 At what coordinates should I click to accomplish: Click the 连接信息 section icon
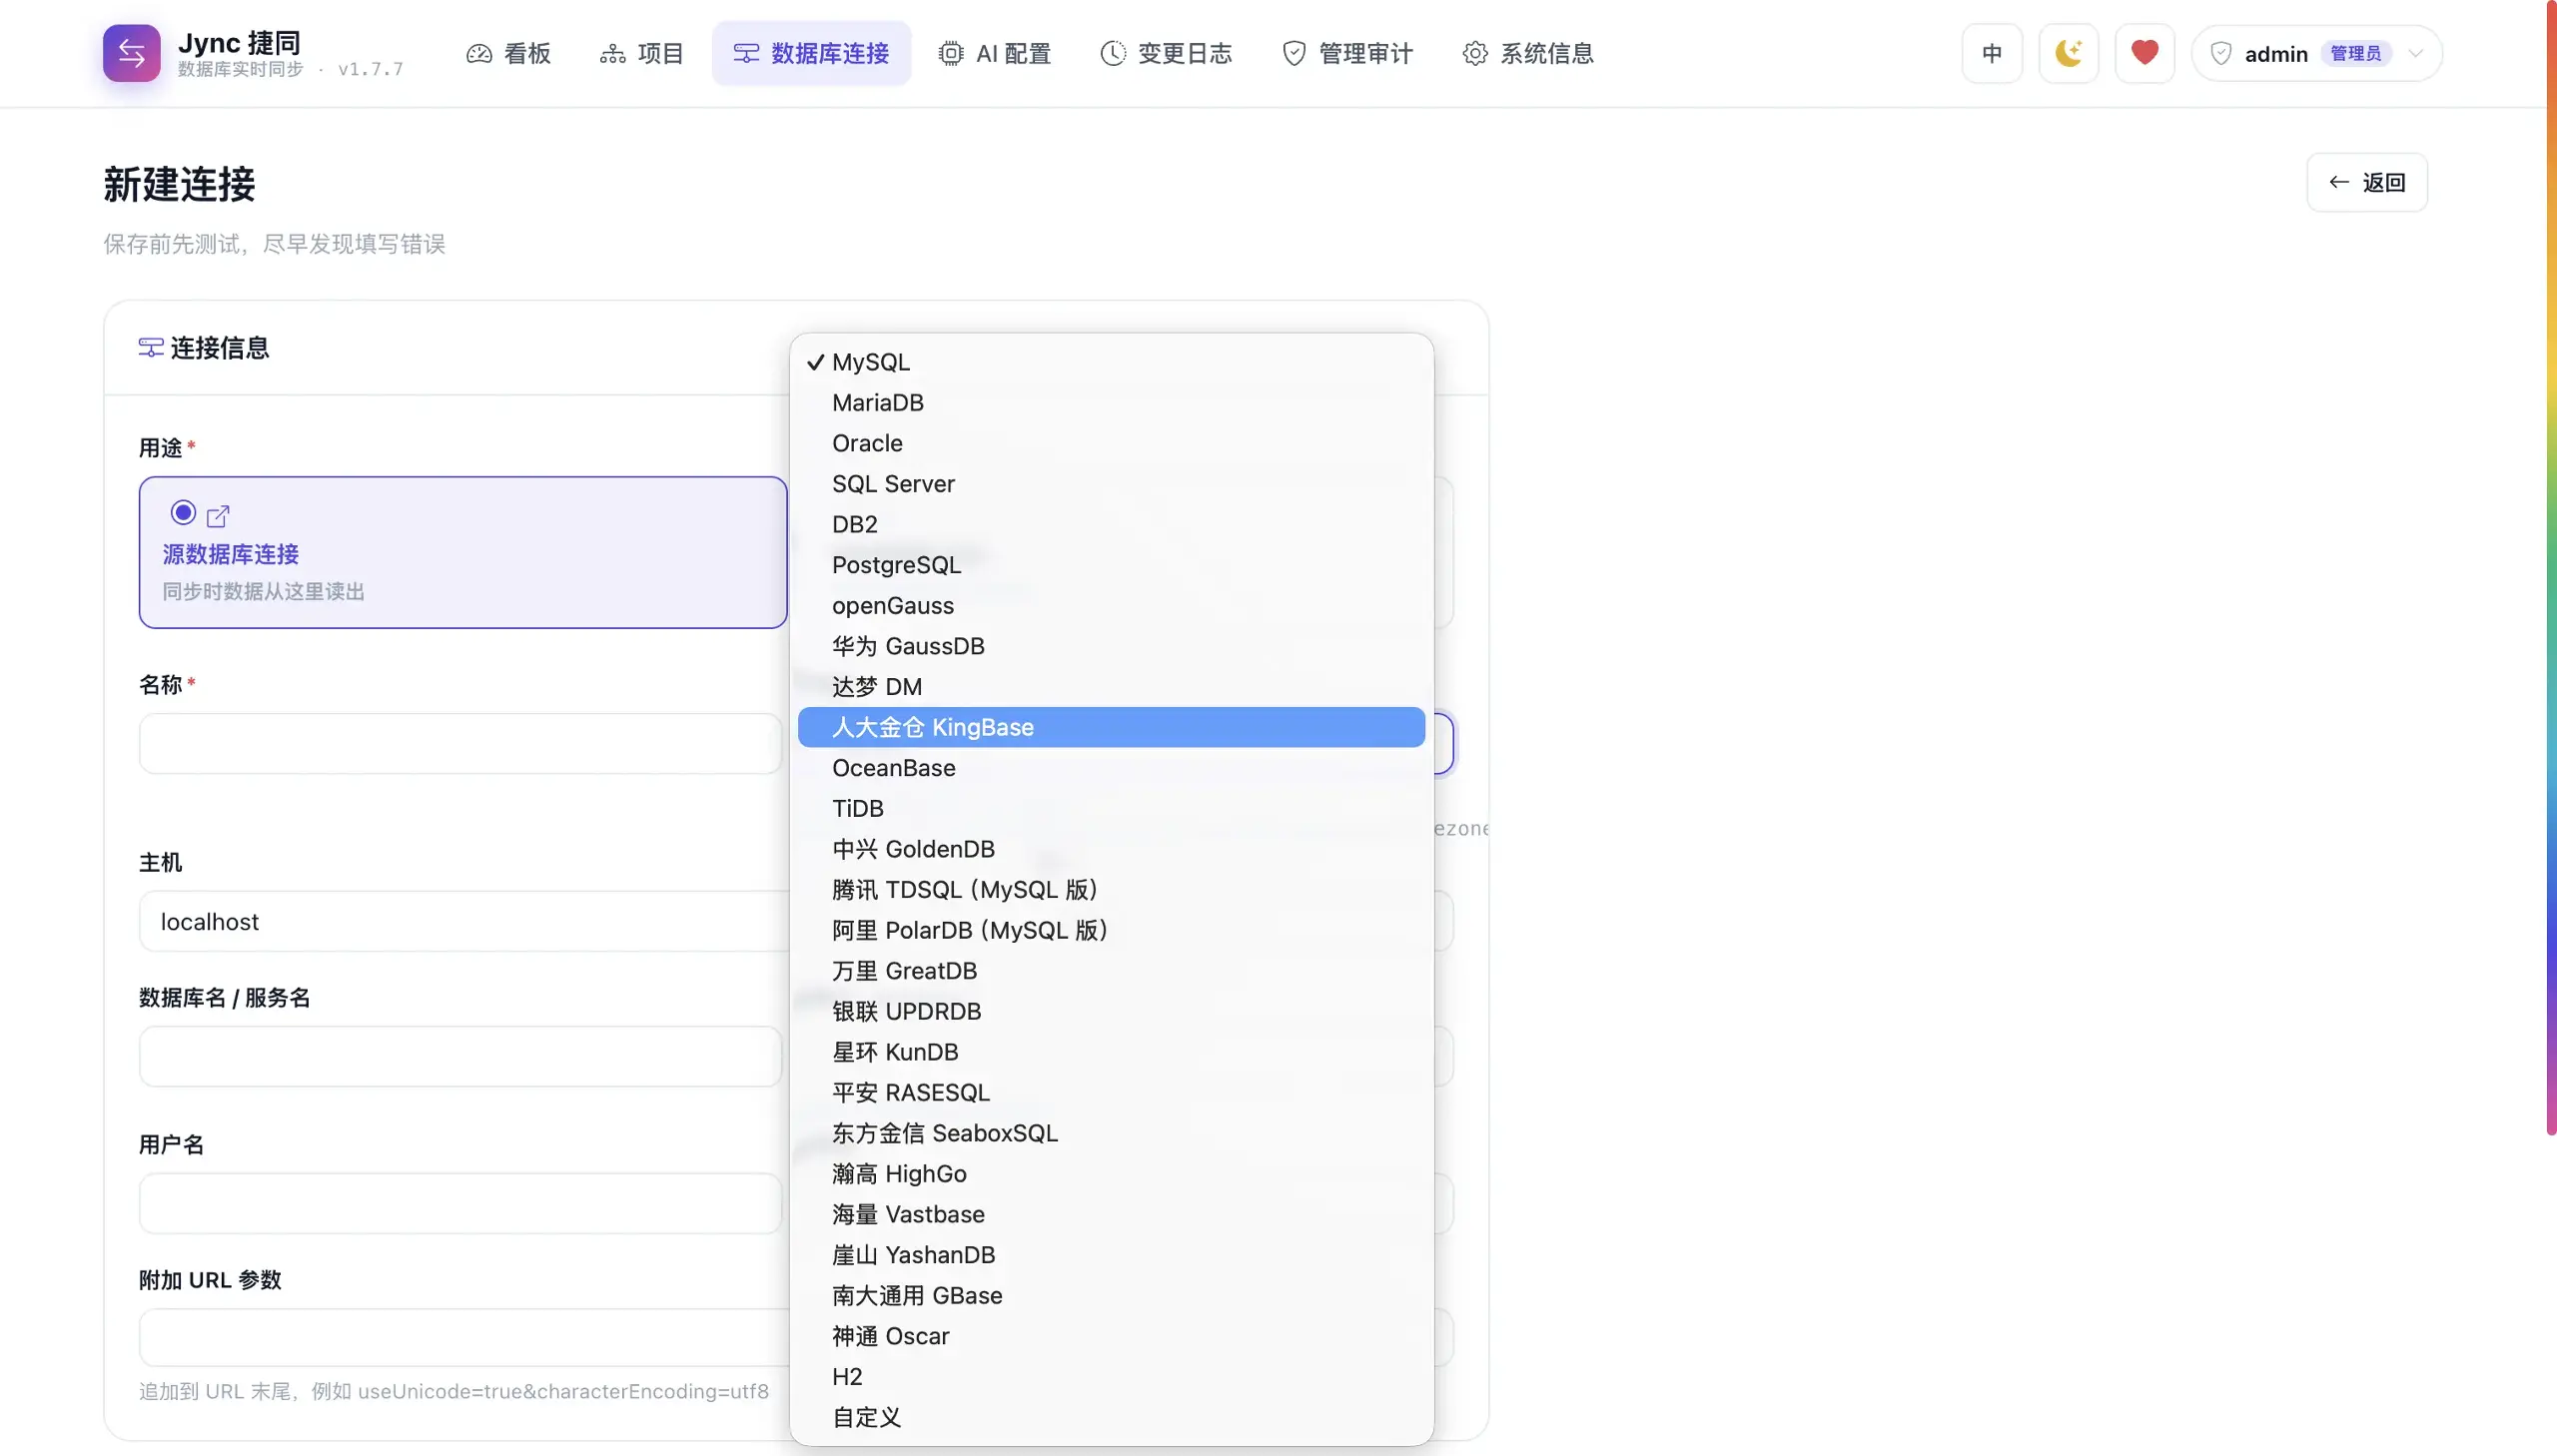151,348
